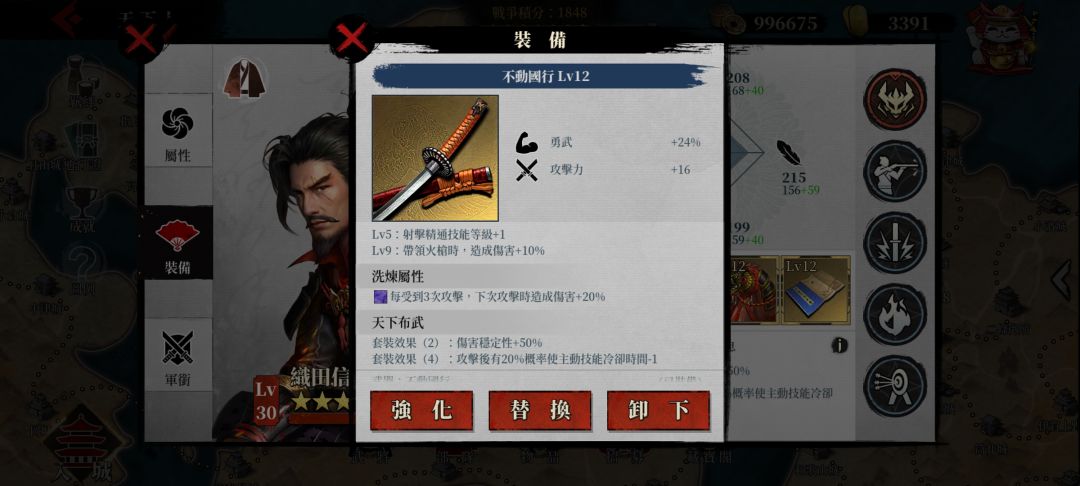Tap the lucky cat icon
1080x486 pixels.
coord(998,38)
